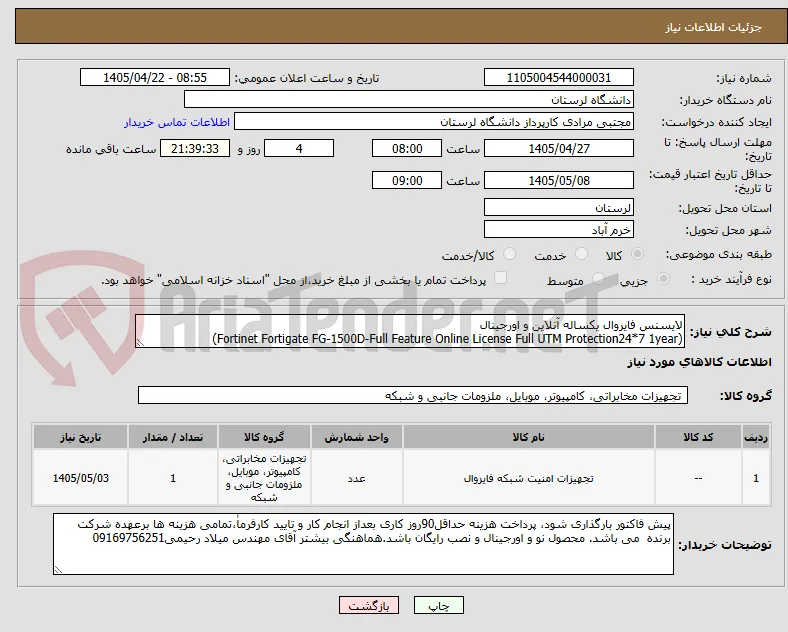Image resolution: width=788 pixels, height=632 pixels.
Task: Click delivery province field لرستان
Action: 559,207
